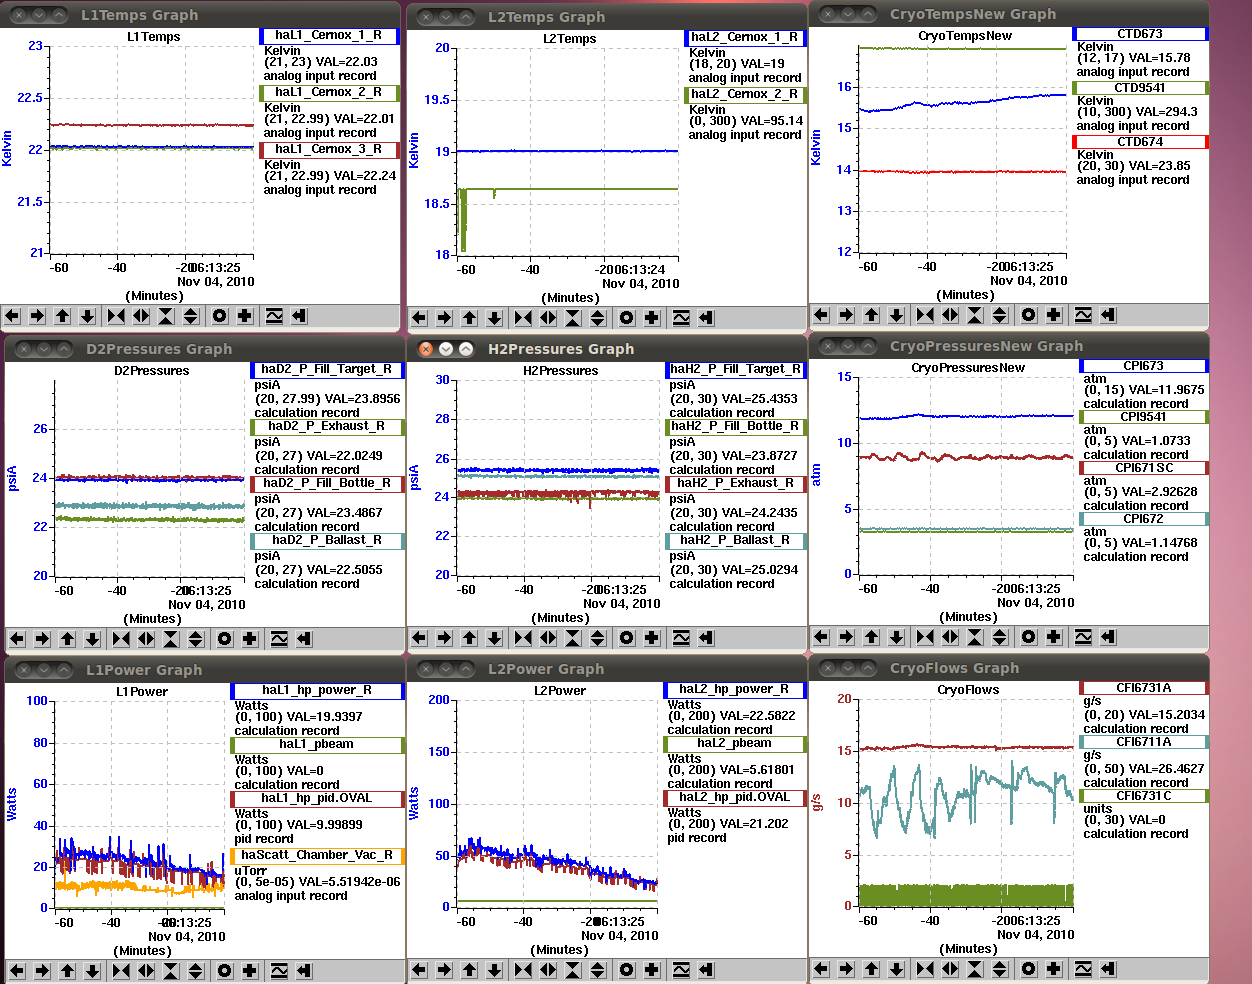
Task: Pan left in the L1Temps Graph toolbar
Action: pos(13,316)
